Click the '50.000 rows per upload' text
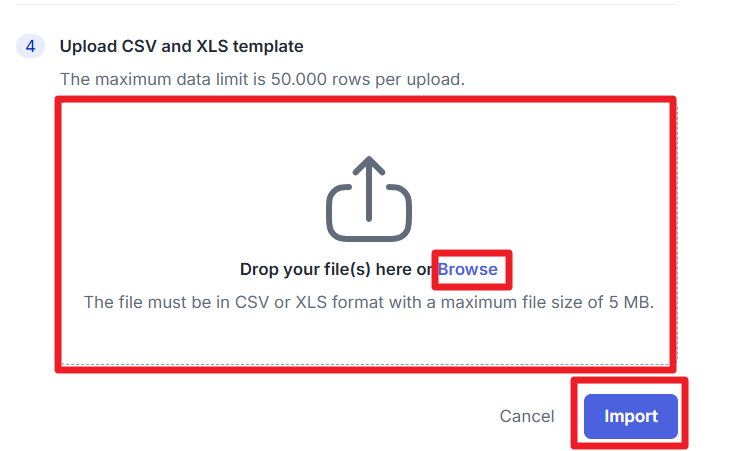Image resolution: width=743 pixels, height=451 pixels. point(368,79)
